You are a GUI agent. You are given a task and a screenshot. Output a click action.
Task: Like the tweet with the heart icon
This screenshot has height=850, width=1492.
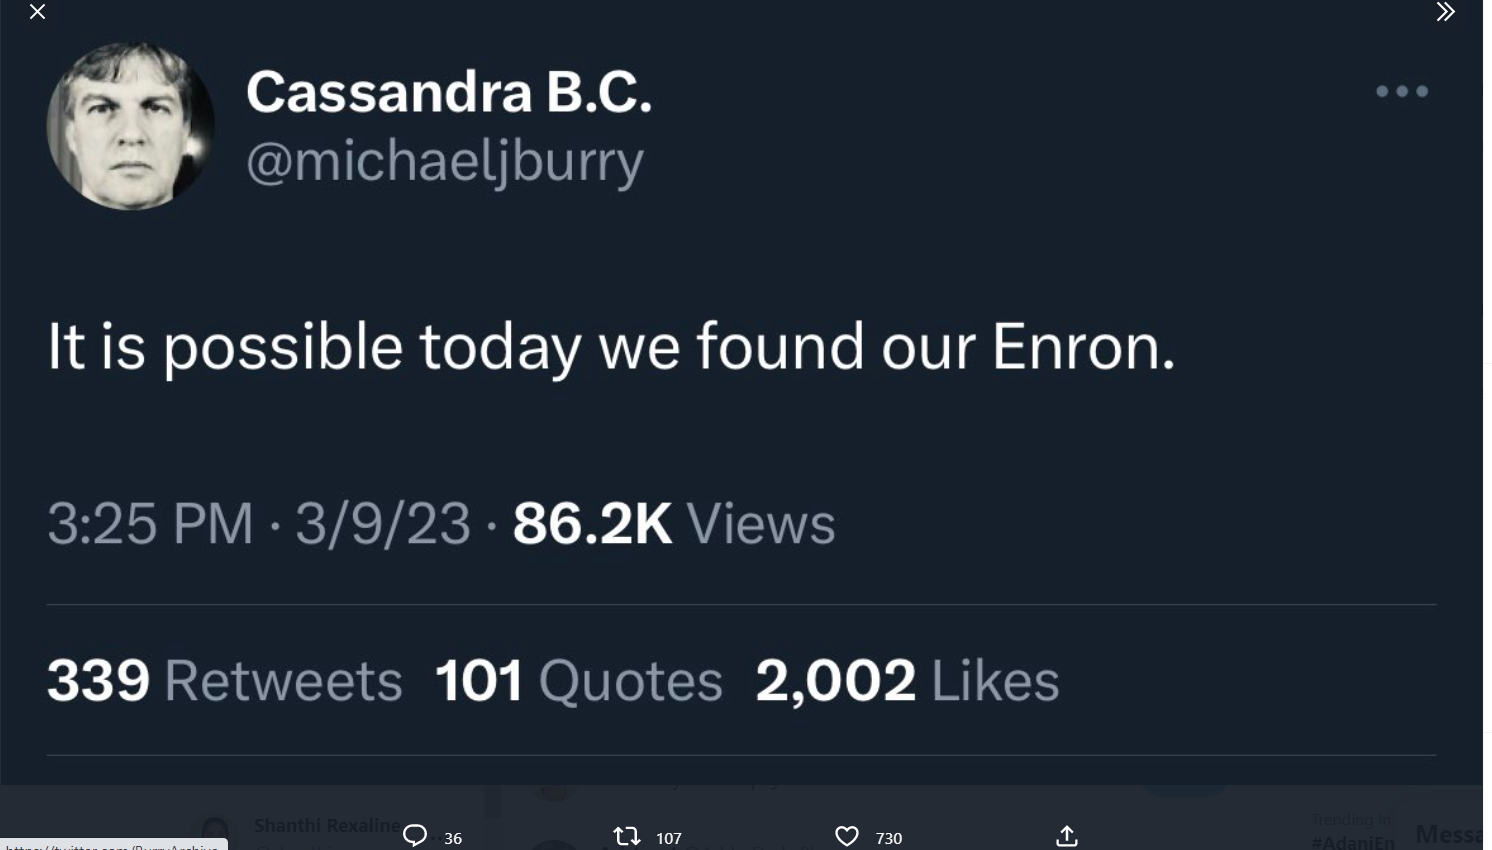[847, 836]
